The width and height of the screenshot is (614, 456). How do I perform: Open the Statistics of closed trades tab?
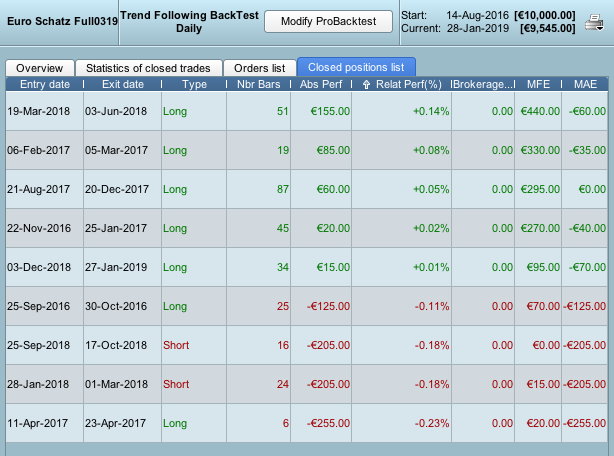tap(148, 68)
